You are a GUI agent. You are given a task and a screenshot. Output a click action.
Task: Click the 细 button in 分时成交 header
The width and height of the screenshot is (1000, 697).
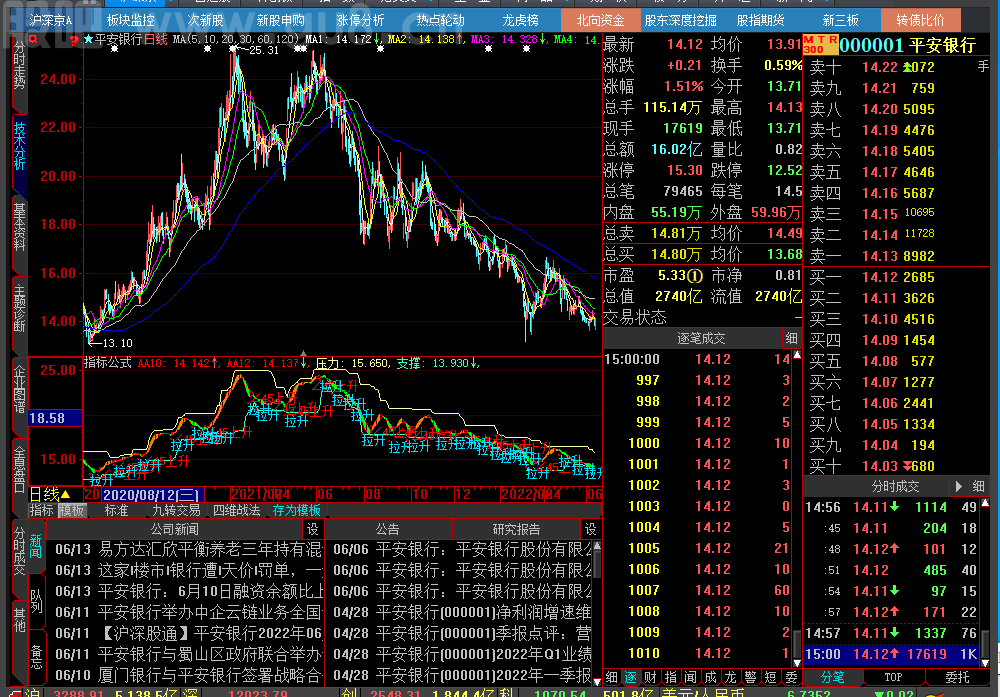978,487
